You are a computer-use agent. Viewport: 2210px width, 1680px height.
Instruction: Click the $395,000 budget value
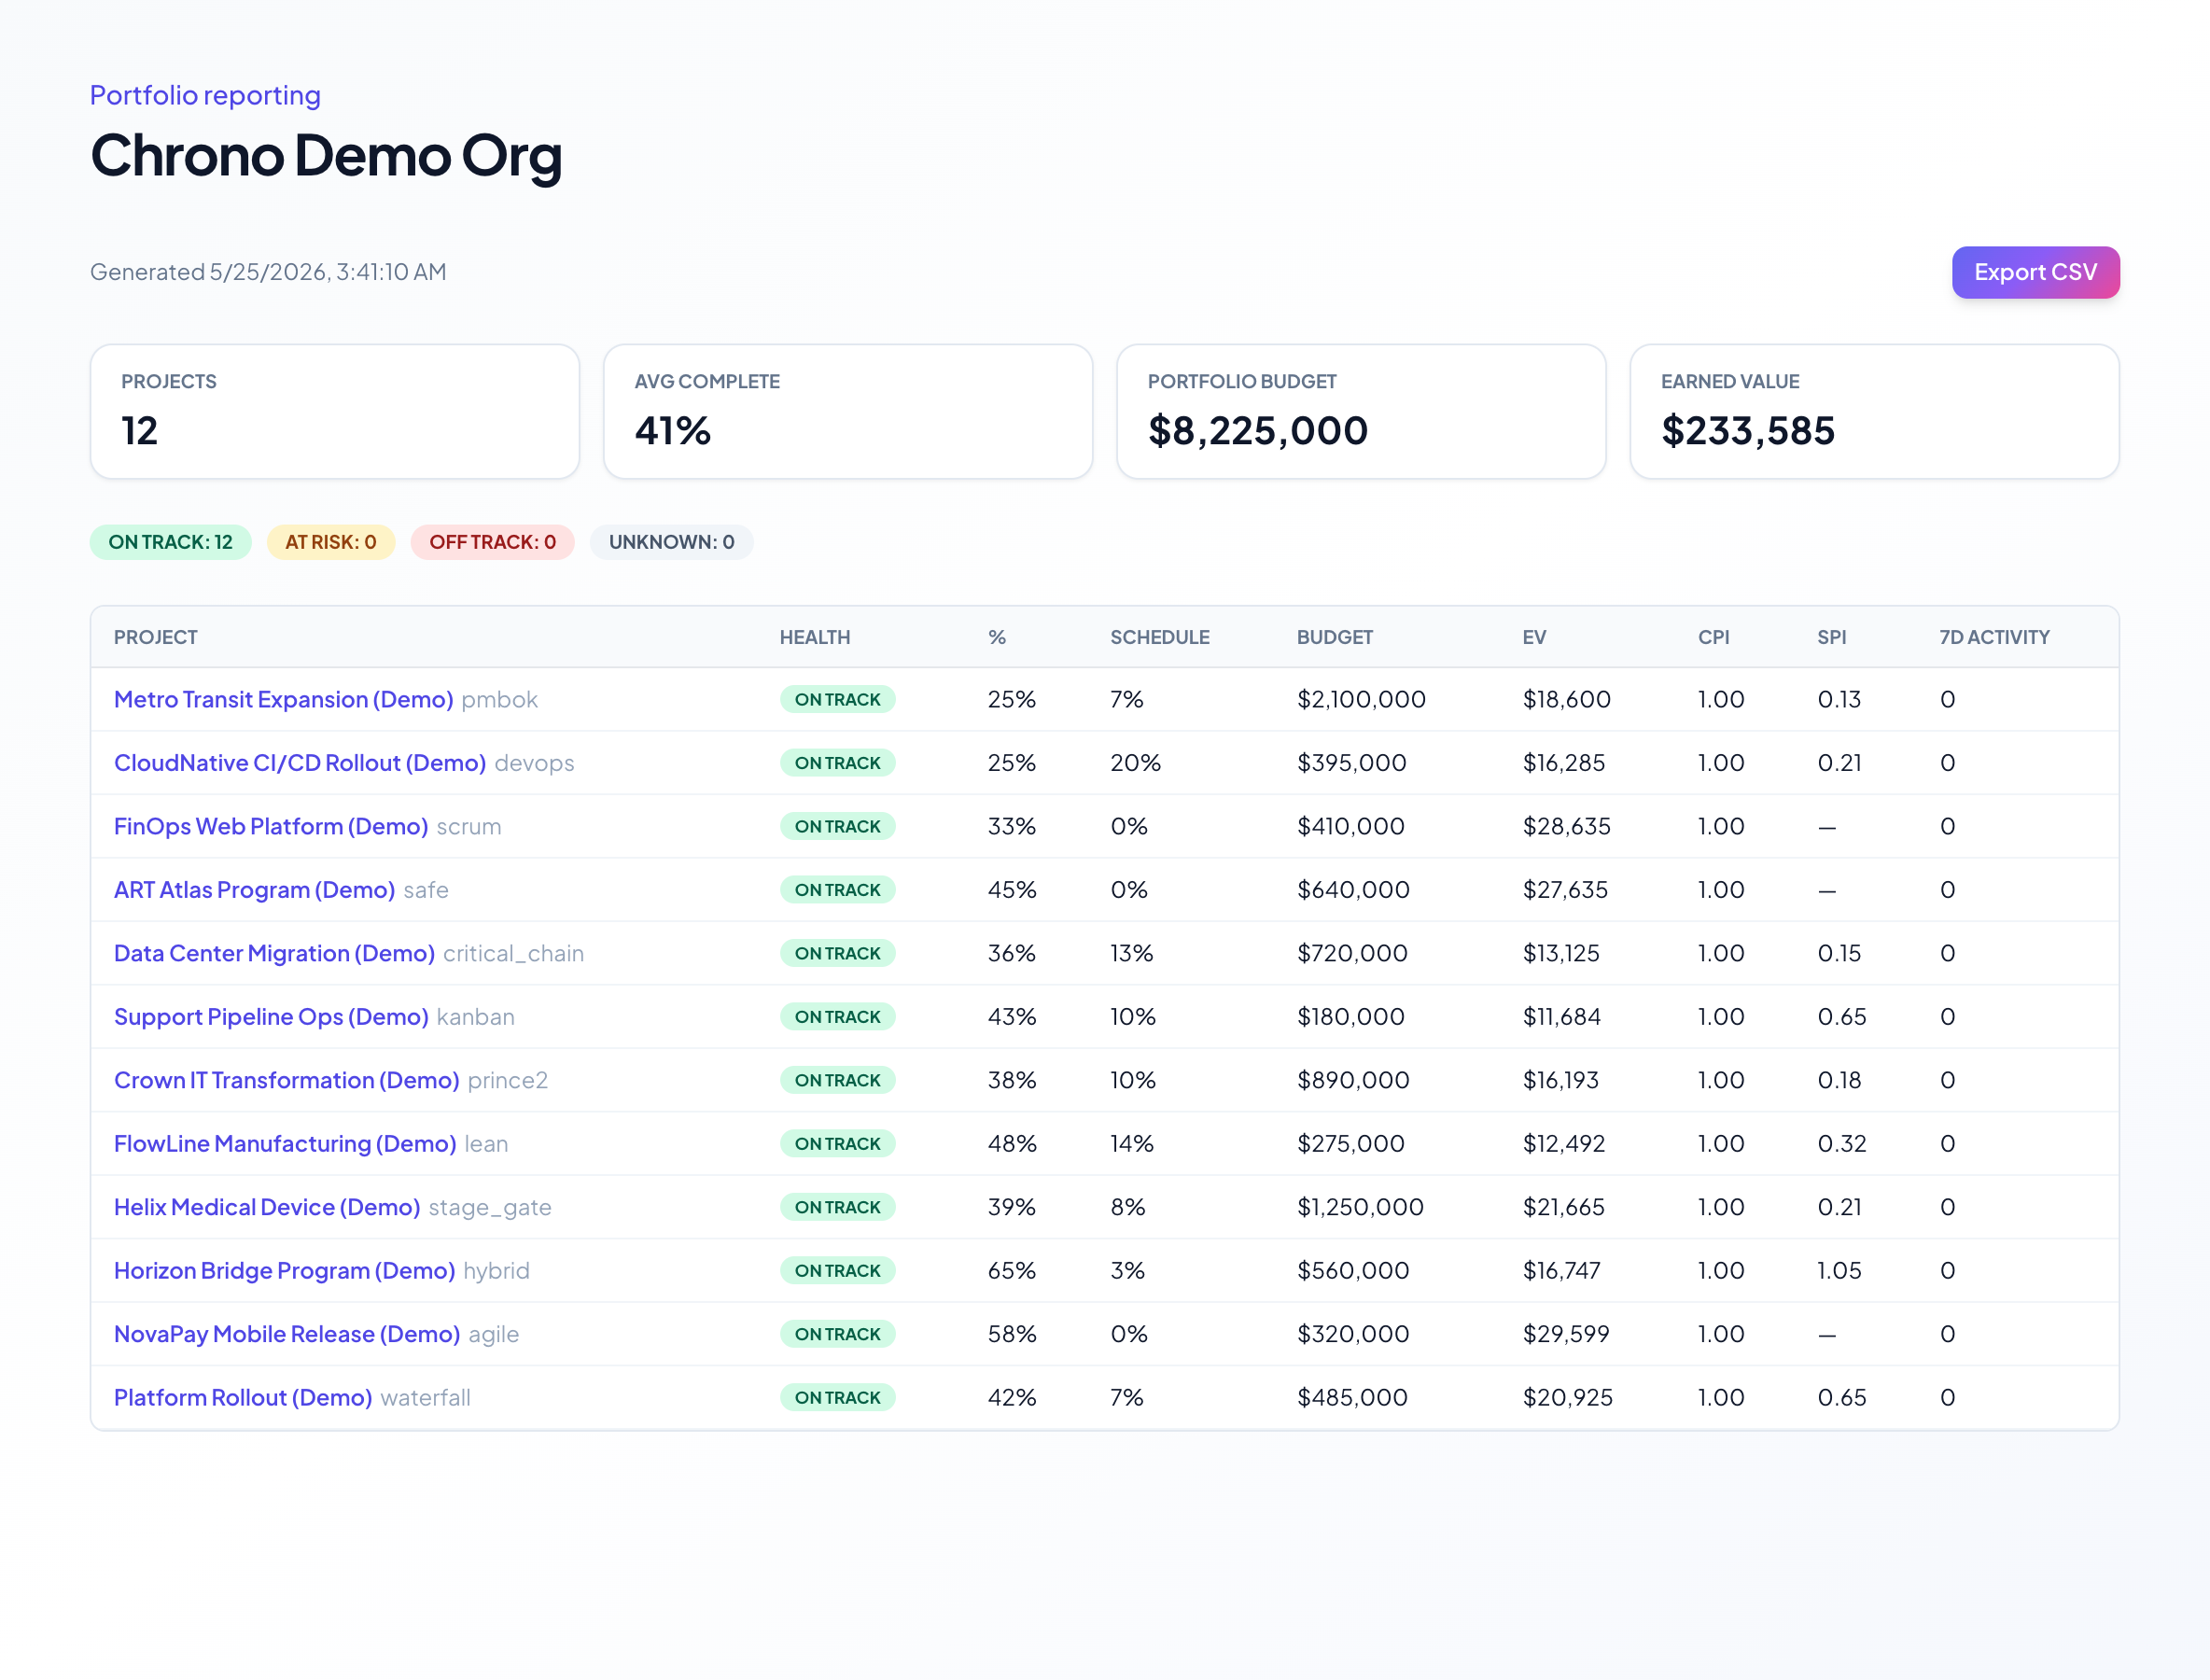(1352, 763)
